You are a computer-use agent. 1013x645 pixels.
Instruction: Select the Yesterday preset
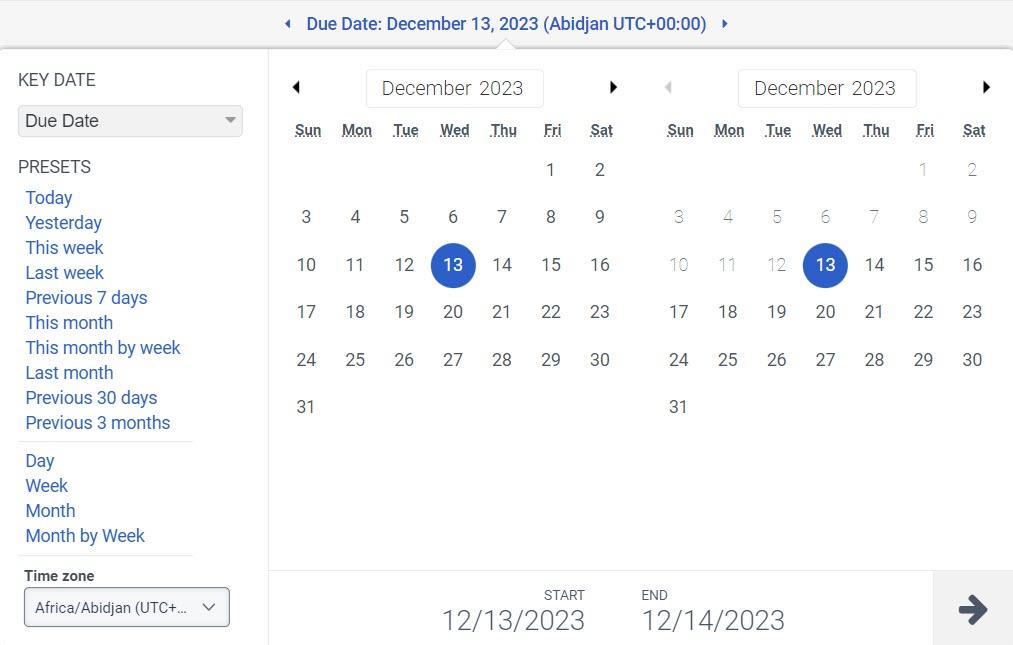[63, 222]
